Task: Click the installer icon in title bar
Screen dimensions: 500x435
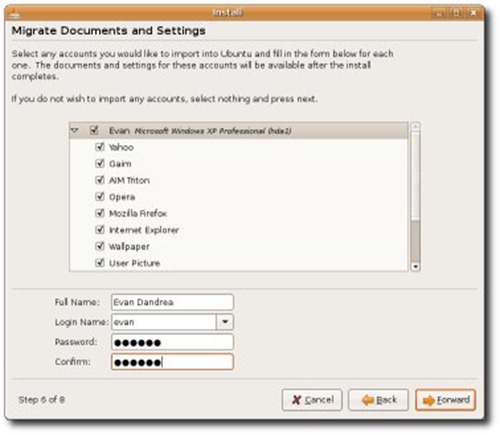Action: (x=14, y=14)
